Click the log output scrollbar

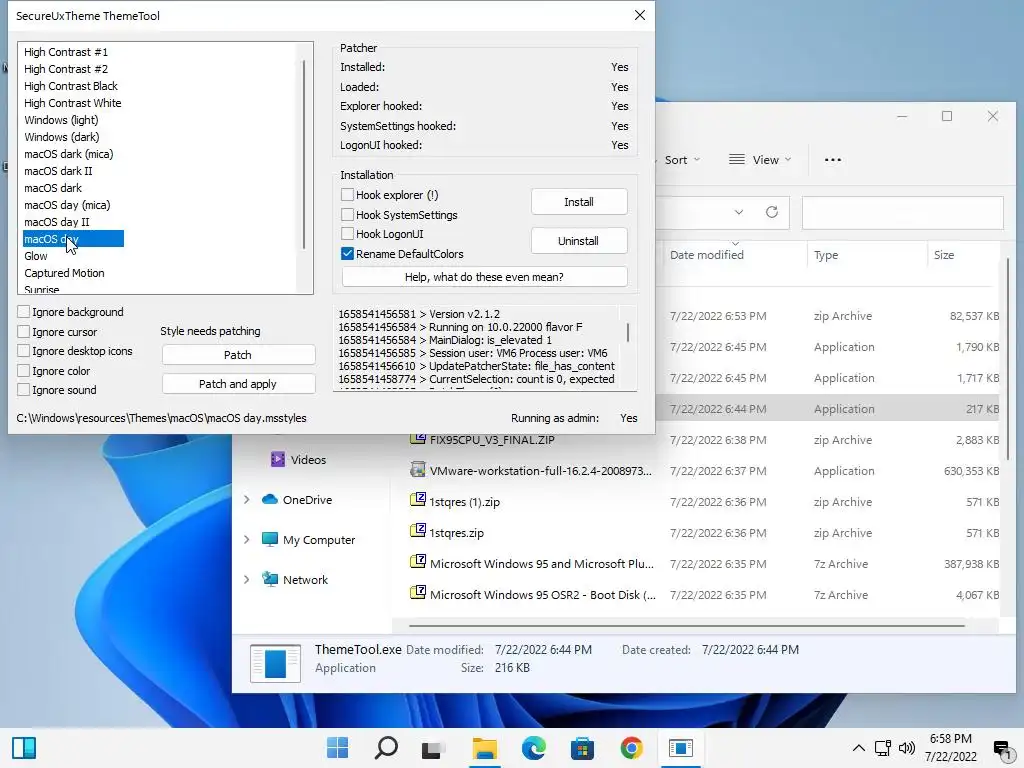click(628, 332)
